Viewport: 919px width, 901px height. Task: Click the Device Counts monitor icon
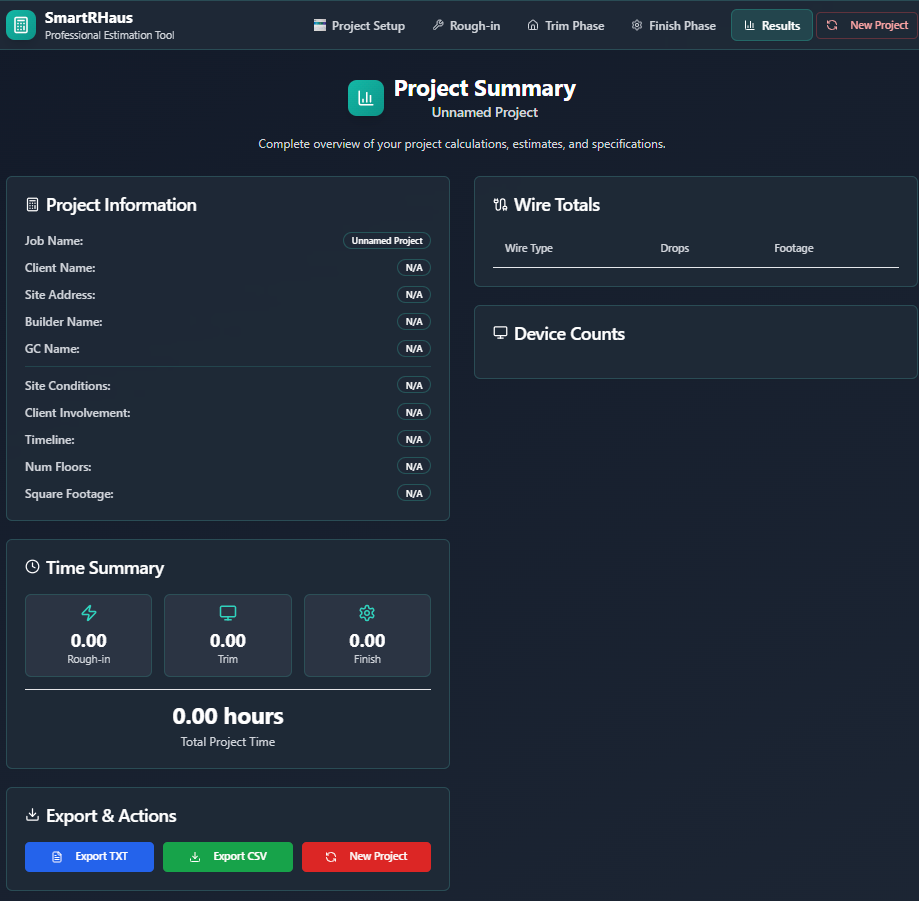tap(501, 333)
